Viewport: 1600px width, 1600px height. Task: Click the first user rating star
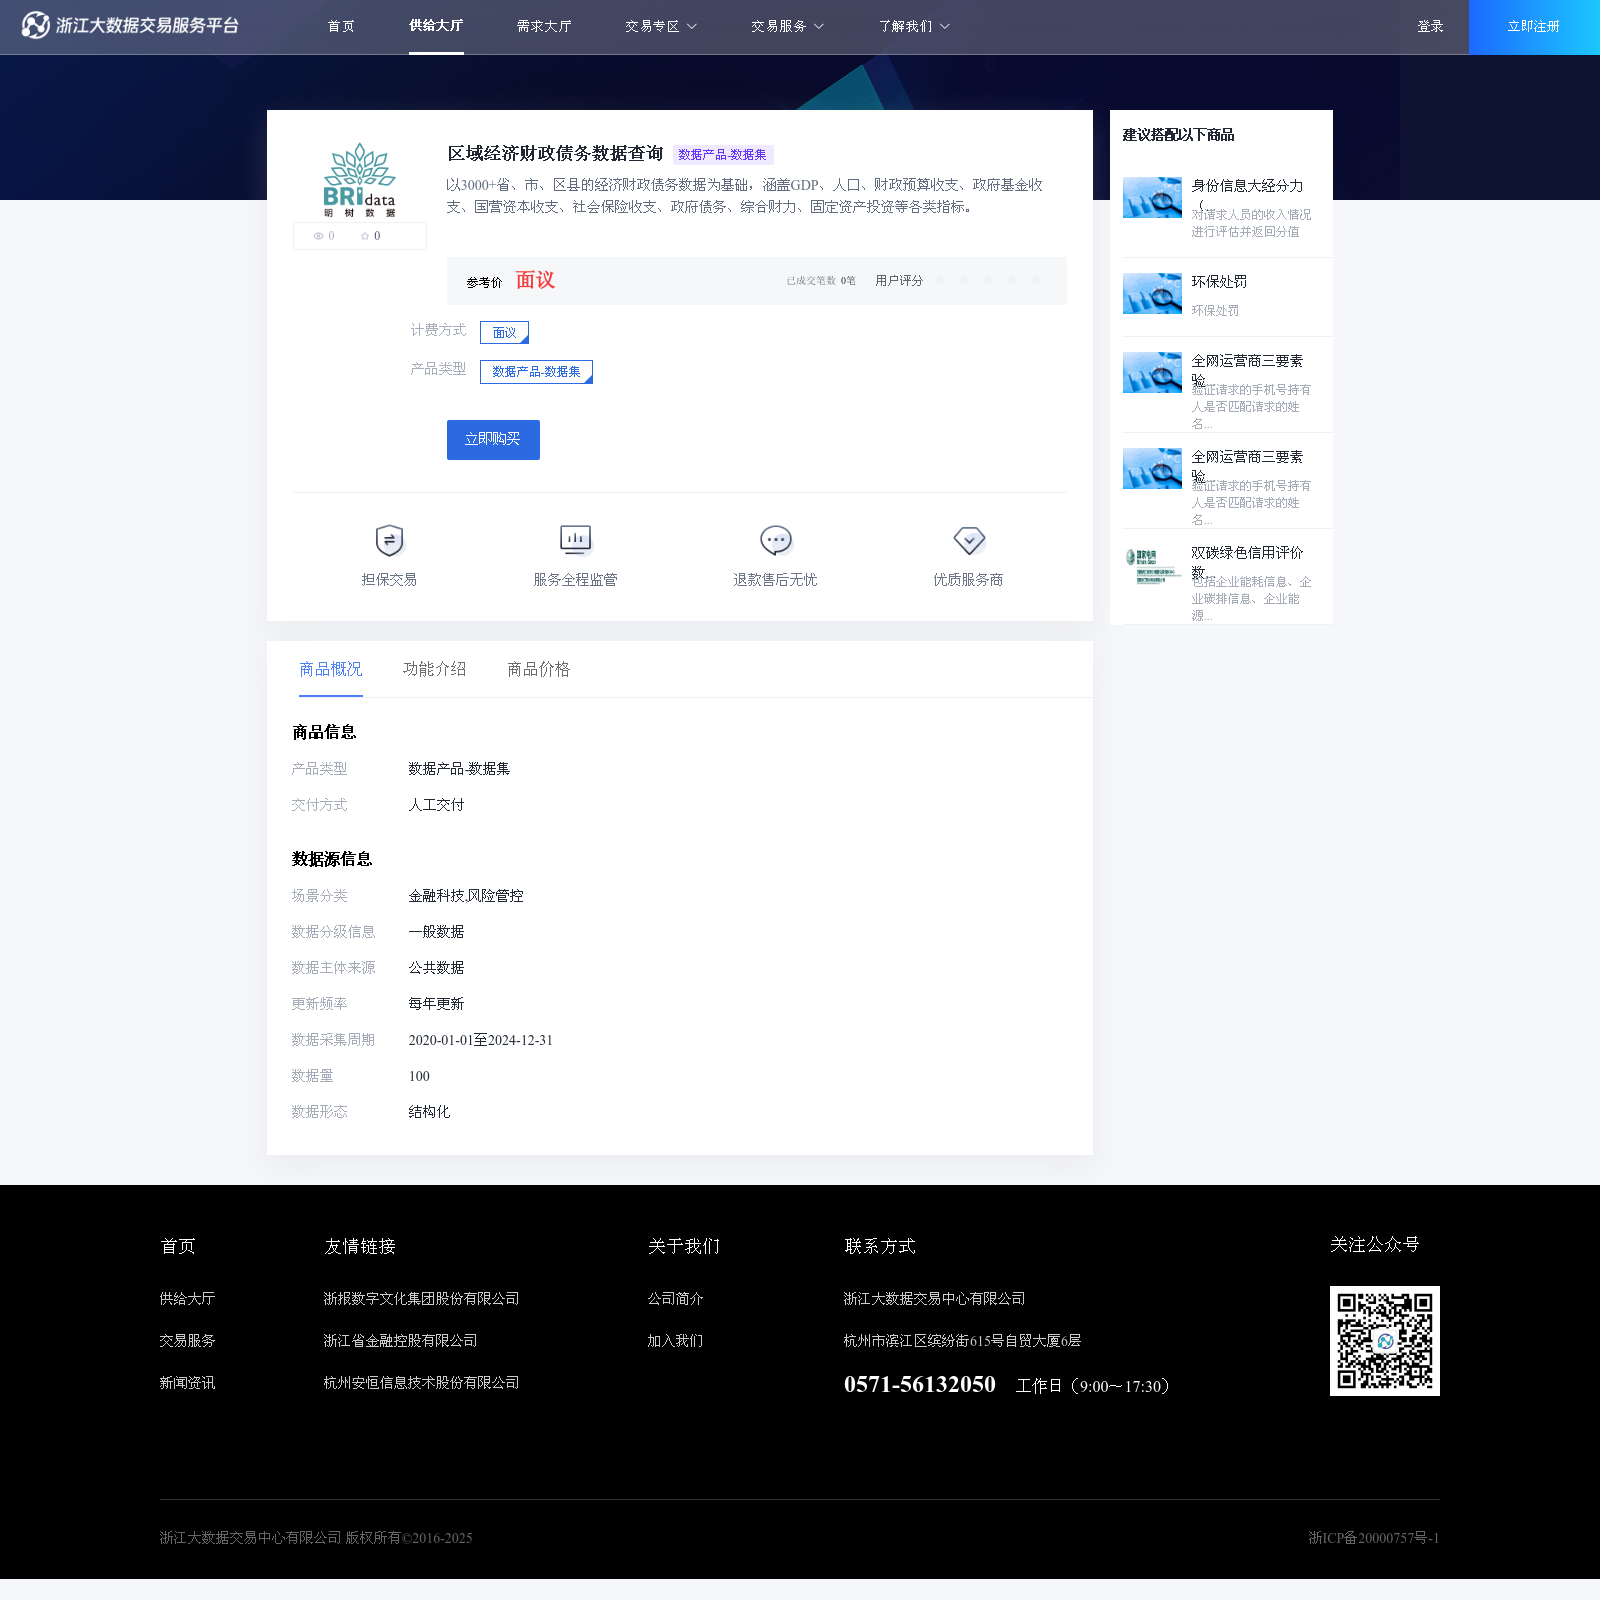click(940, 280)
